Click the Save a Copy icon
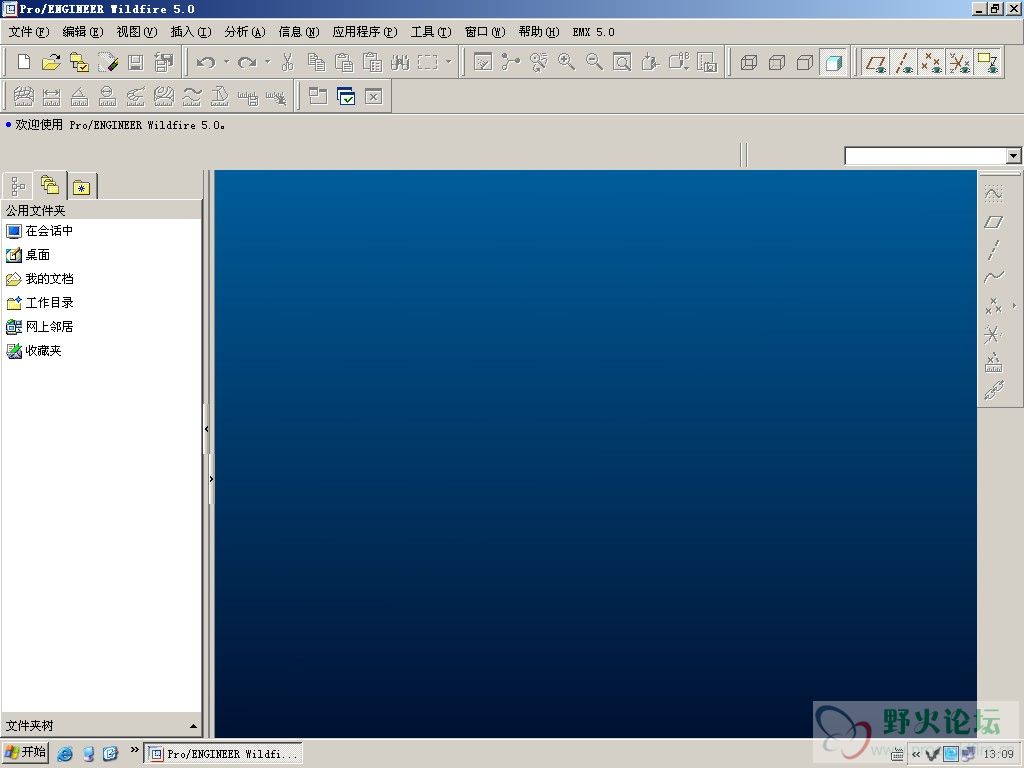Viewport: 1024px width, 768px height. [x=163, y=62]
